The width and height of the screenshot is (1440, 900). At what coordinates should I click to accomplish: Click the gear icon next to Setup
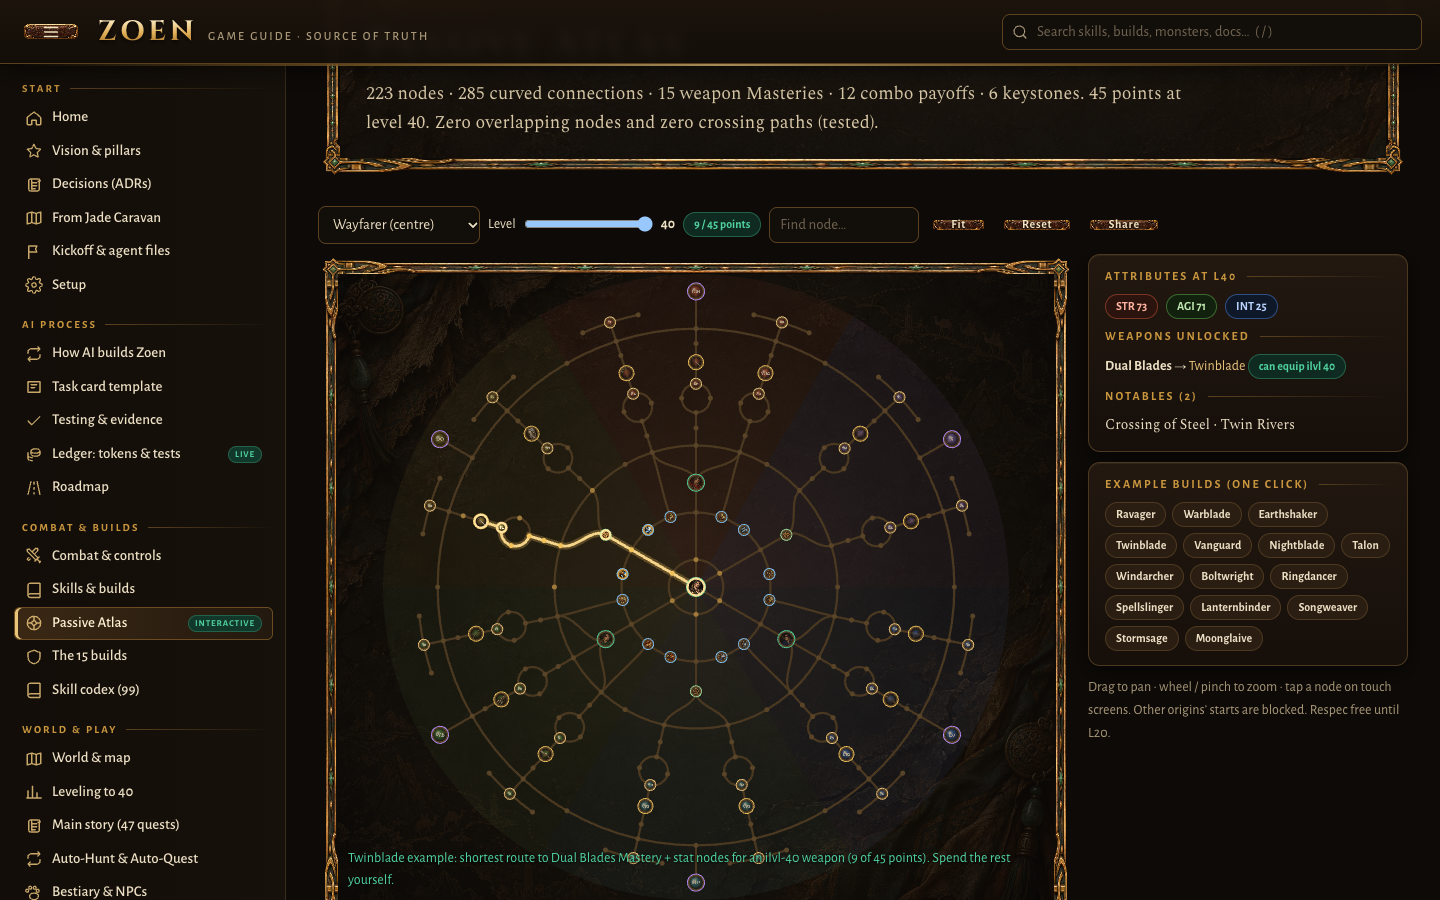pyautogui.click(x=34, y=285)
